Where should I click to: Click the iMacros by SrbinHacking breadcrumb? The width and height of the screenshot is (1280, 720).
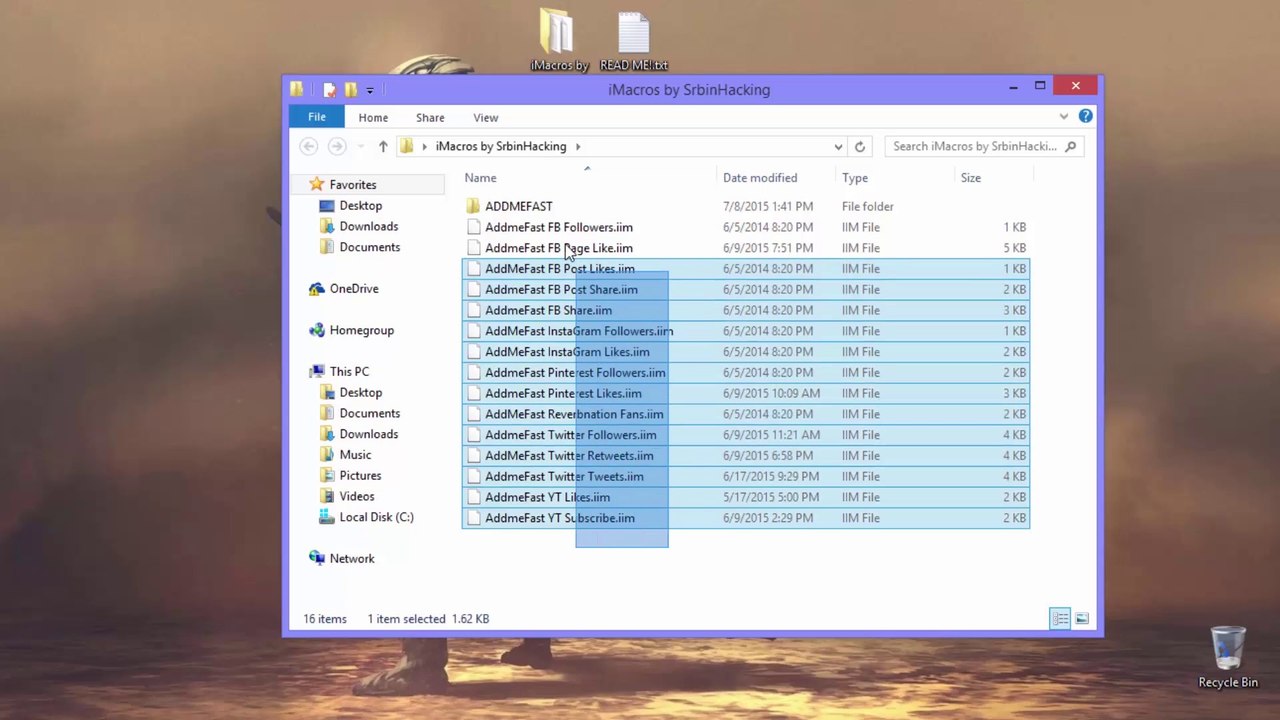point(501,146)
